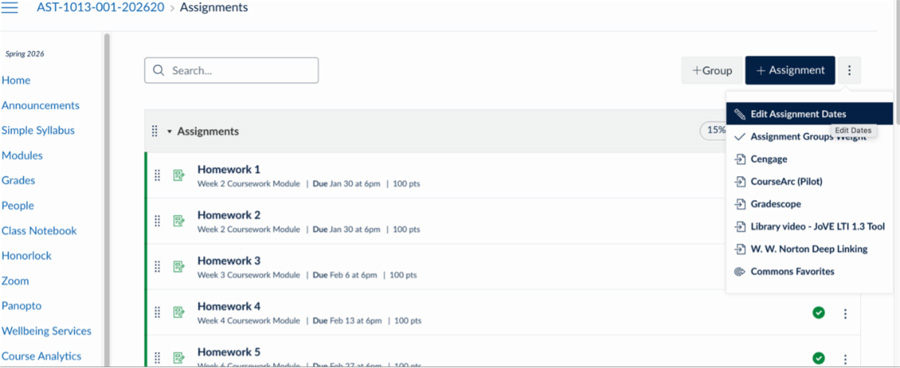Click the Homework 2 drag handle

coord(157,221)
